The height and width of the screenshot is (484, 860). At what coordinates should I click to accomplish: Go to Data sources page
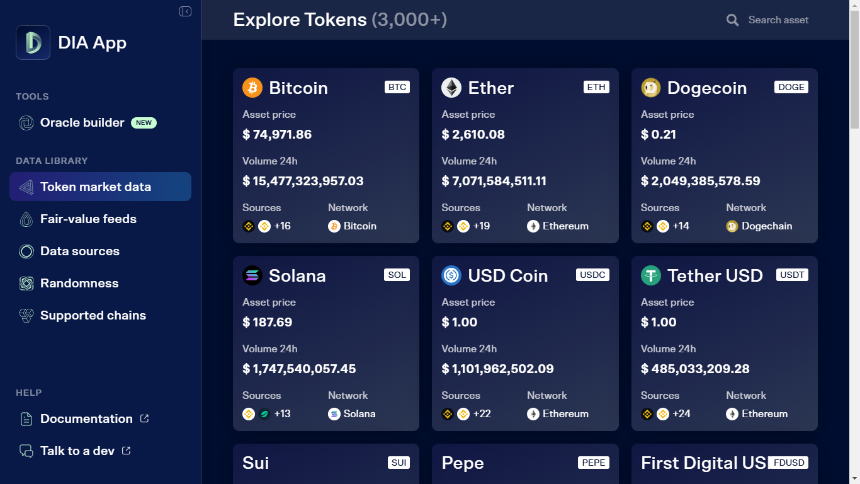point(80,251)
